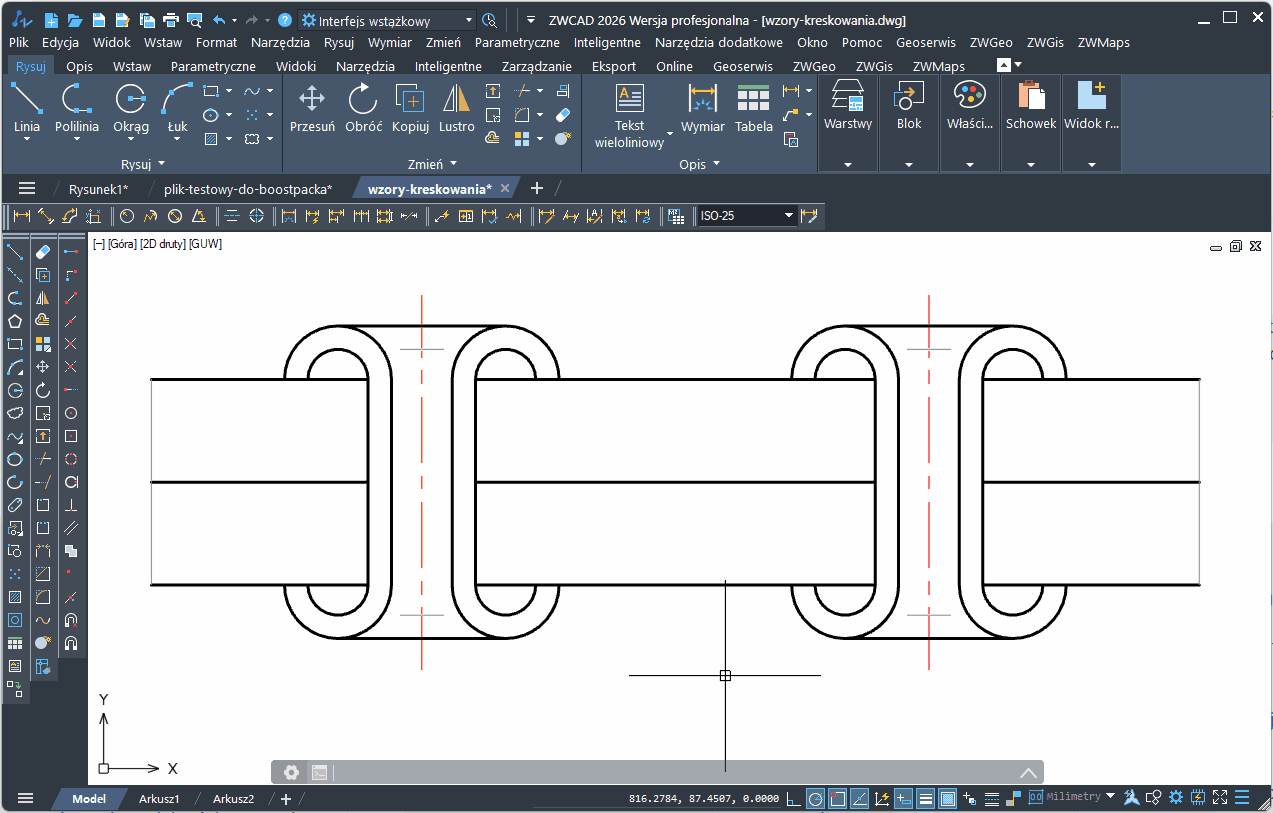Switch to the Arkusz1 layout tab

(159, 799)
